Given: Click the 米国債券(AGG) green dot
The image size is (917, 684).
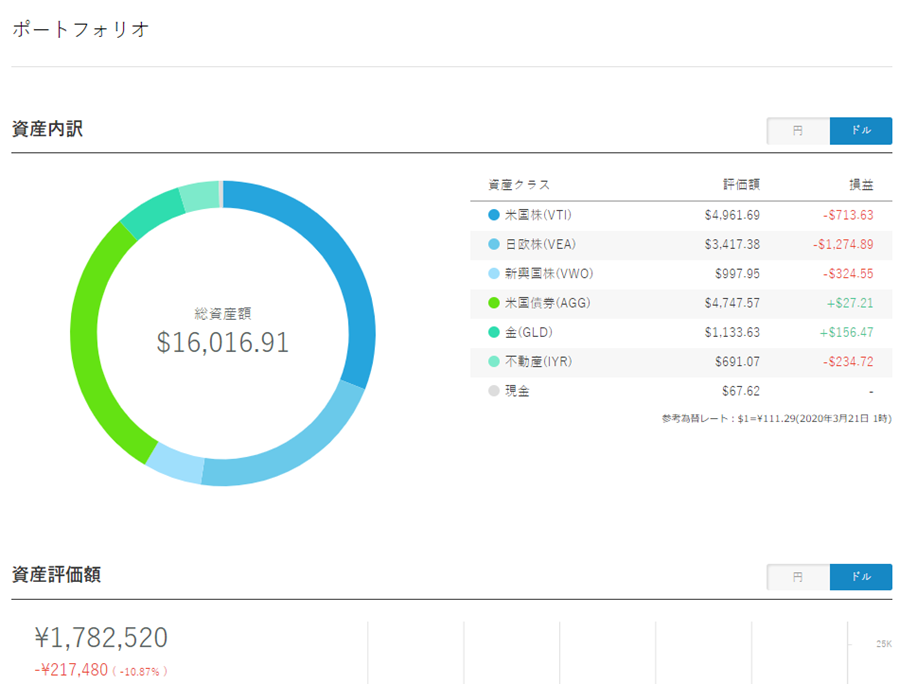Looking at the screenshot, I should click(x=494, y=303).
